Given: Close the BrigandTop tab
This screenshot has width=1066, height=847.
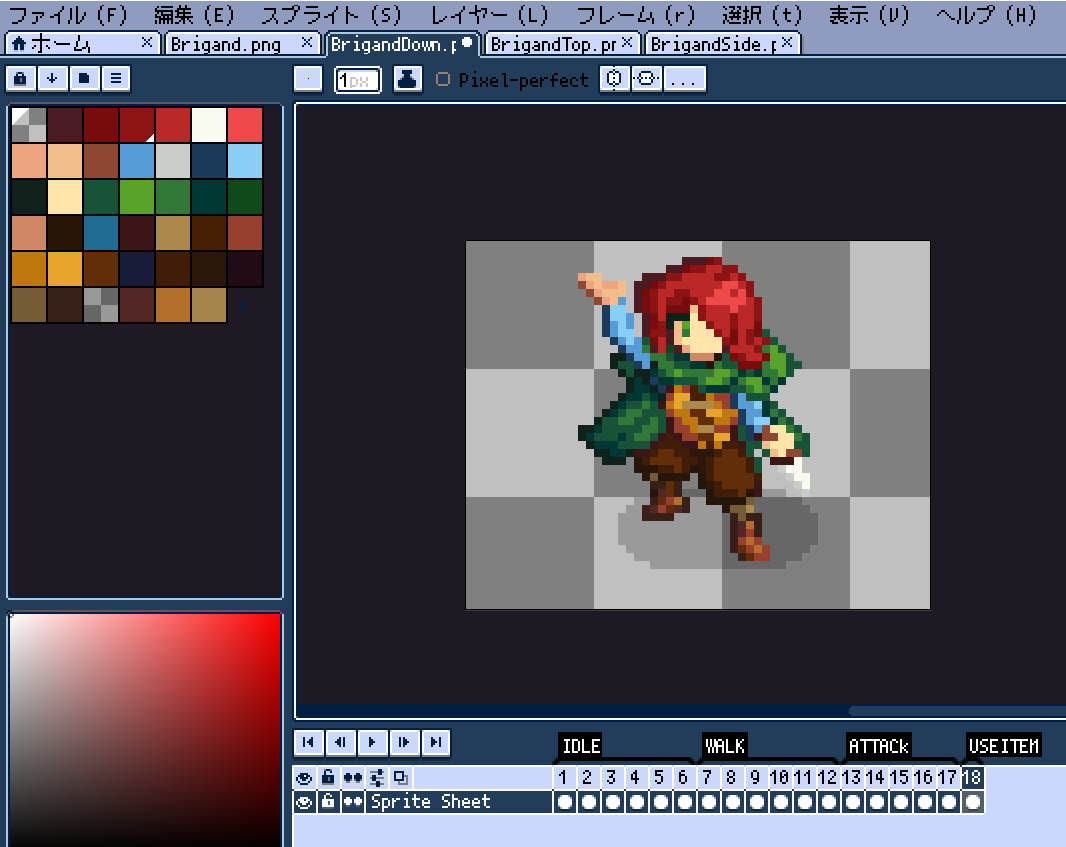Looking at the screenshot, I should [627, 42].
